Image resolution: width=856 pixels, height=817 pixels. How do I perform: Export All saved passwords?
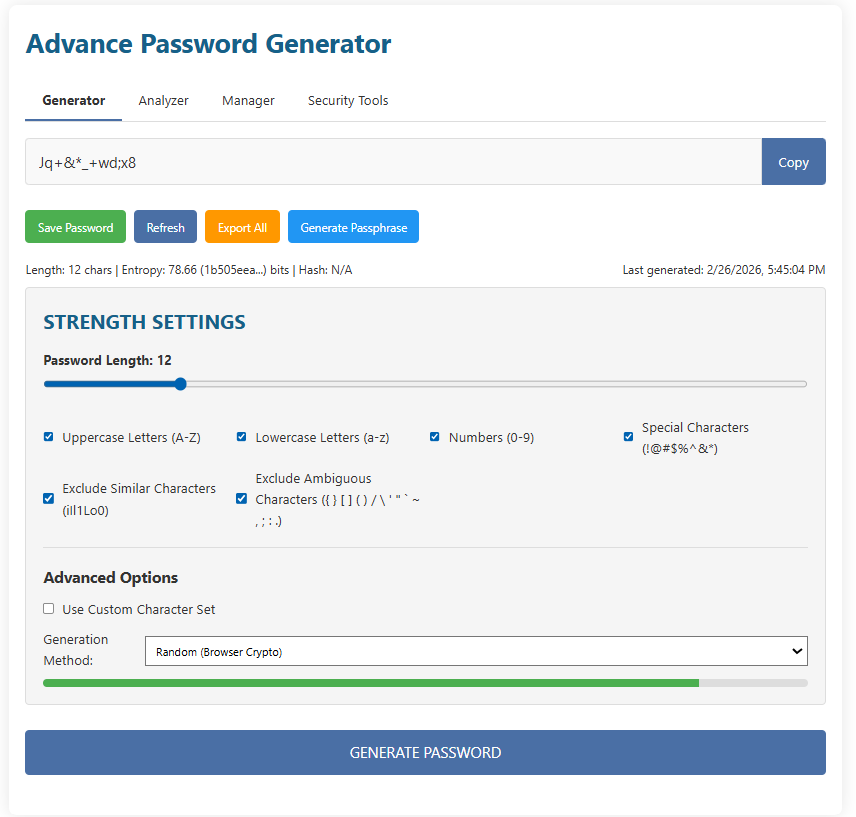point(242,226)
